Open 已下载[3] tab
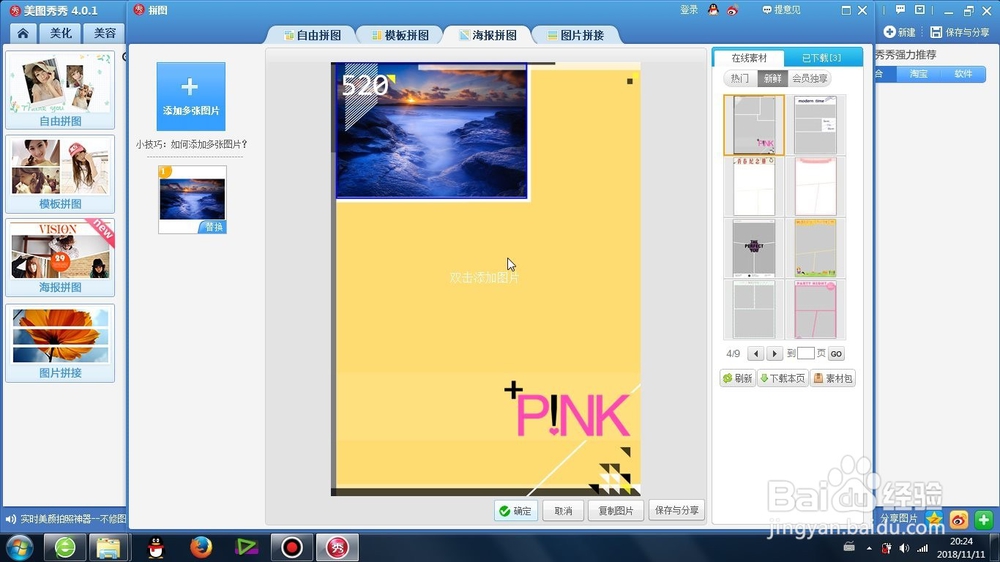1000x562 pixels. [821, 58]
